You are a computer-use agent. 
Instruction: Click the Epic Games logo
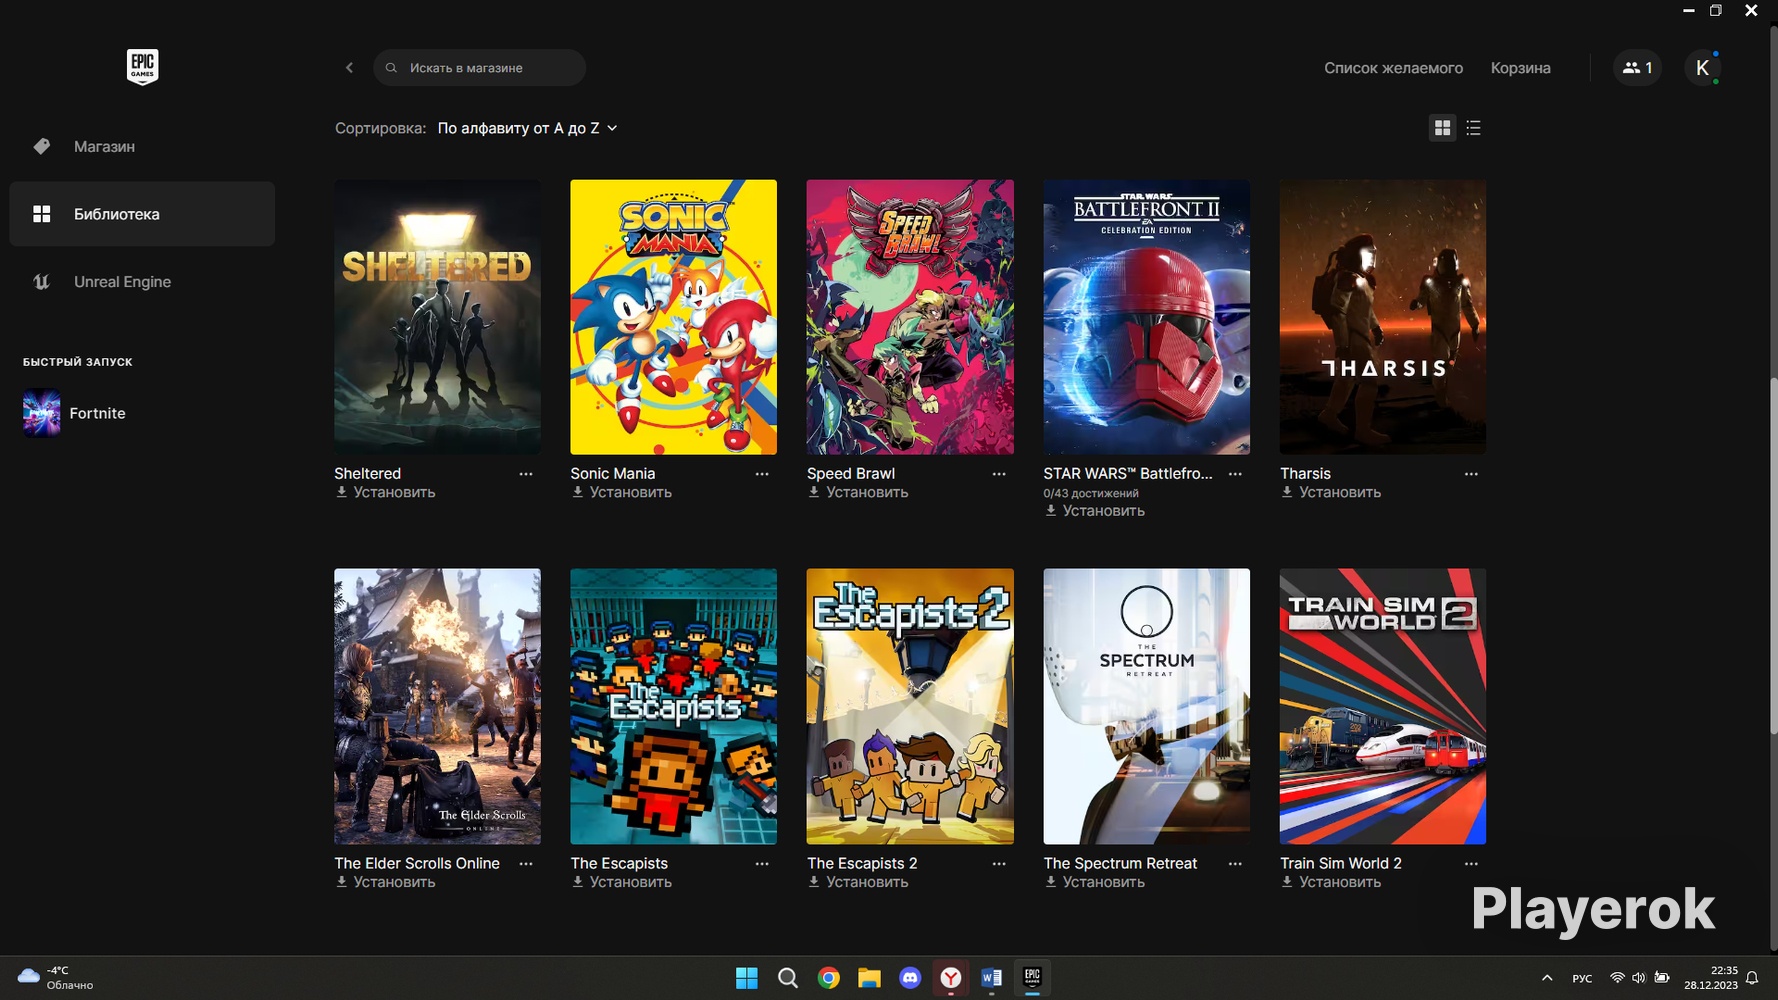[x=142, y=67]
